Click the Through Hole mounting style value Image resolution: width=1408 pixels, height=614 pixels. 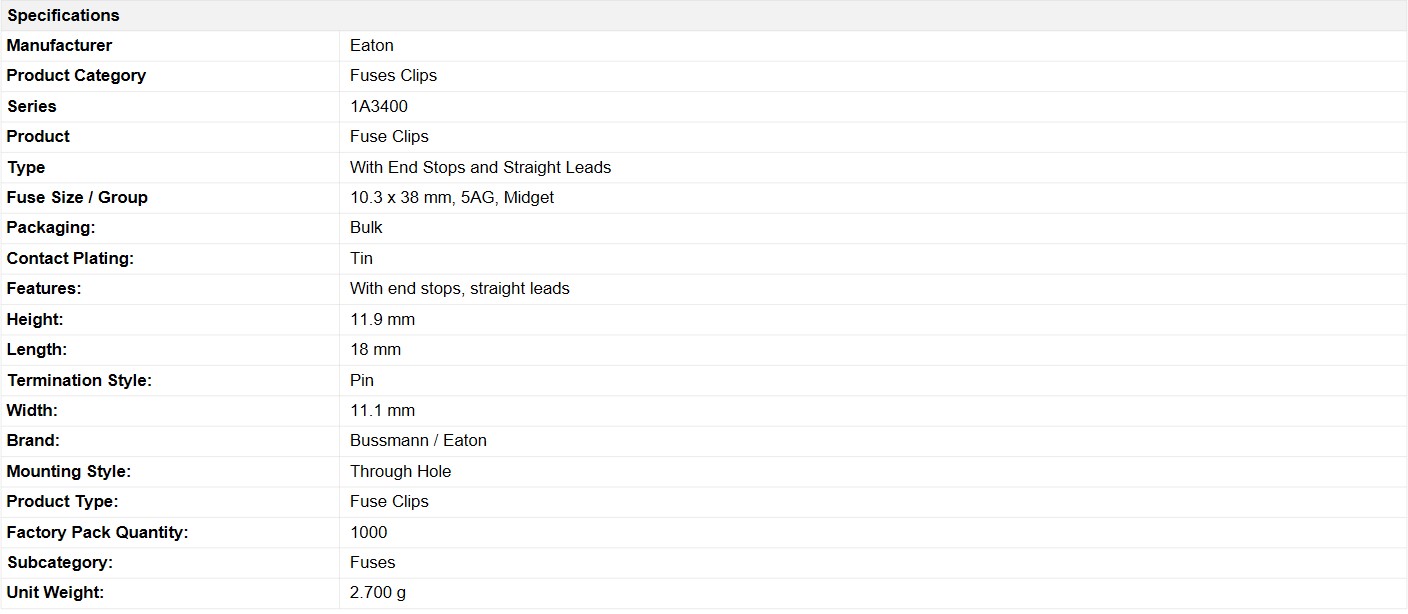tap(400, 471)
